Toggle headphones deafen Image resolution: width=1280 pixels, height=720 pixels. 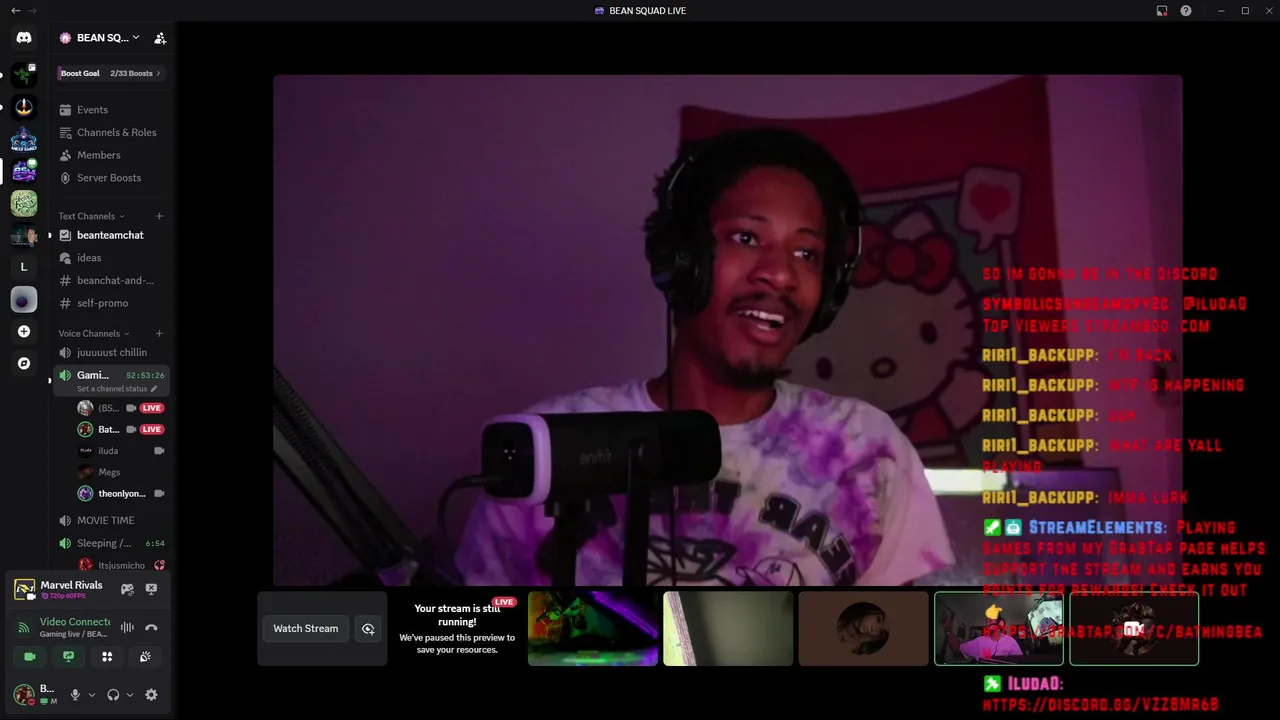113,695
